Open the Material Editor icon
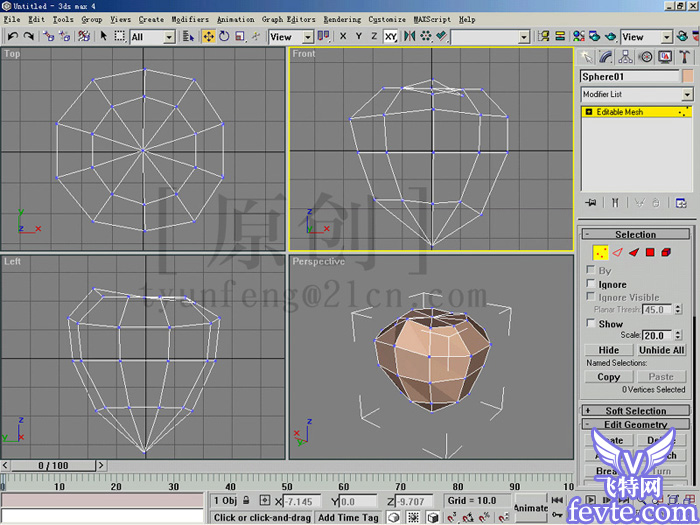Viewport: 700px width, 525px height. coord(579,37)
